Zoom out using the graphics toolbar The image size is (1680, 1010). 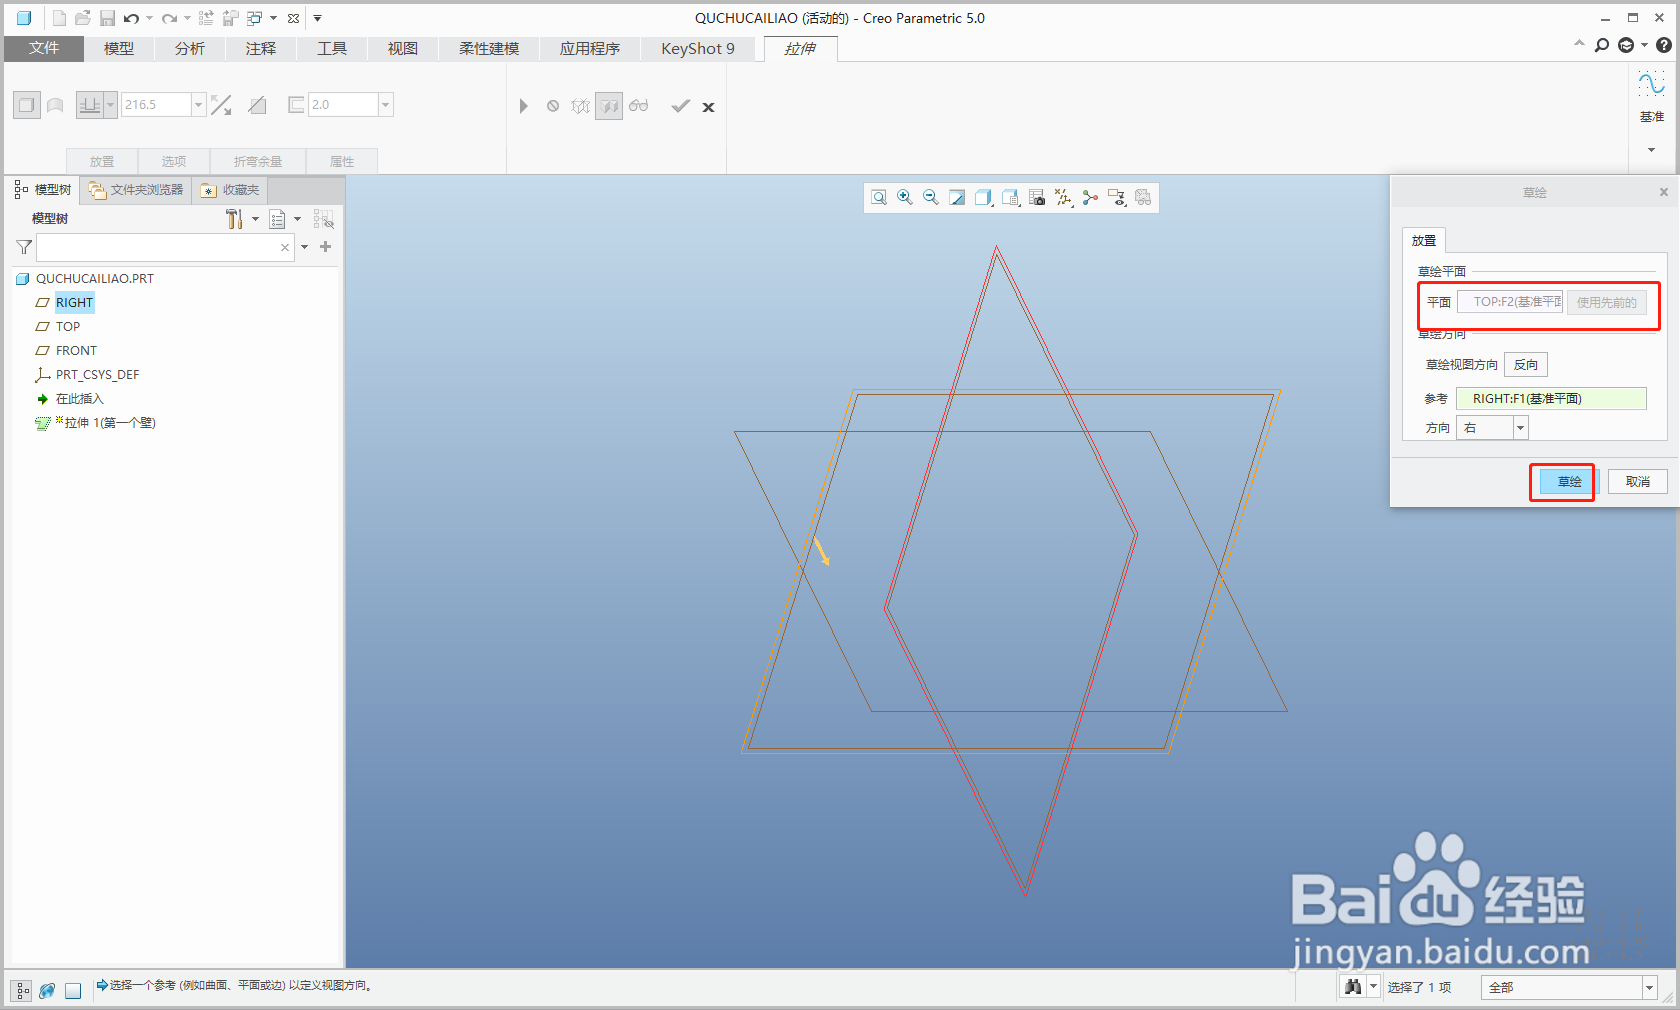[x=931, y=198]
